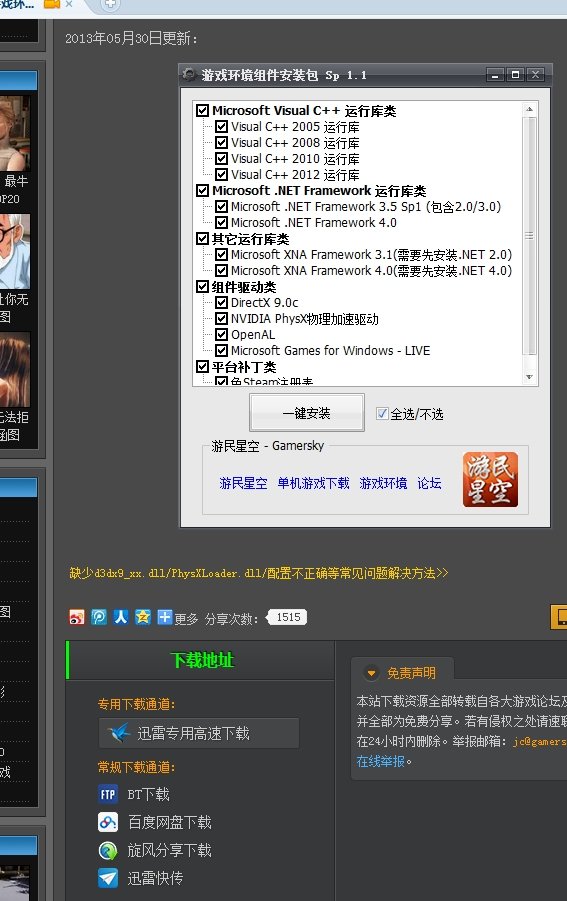Viewport: 567px width, 901px height.
Task: Click the 一键安装 button
Action: (x=307, y=413)
